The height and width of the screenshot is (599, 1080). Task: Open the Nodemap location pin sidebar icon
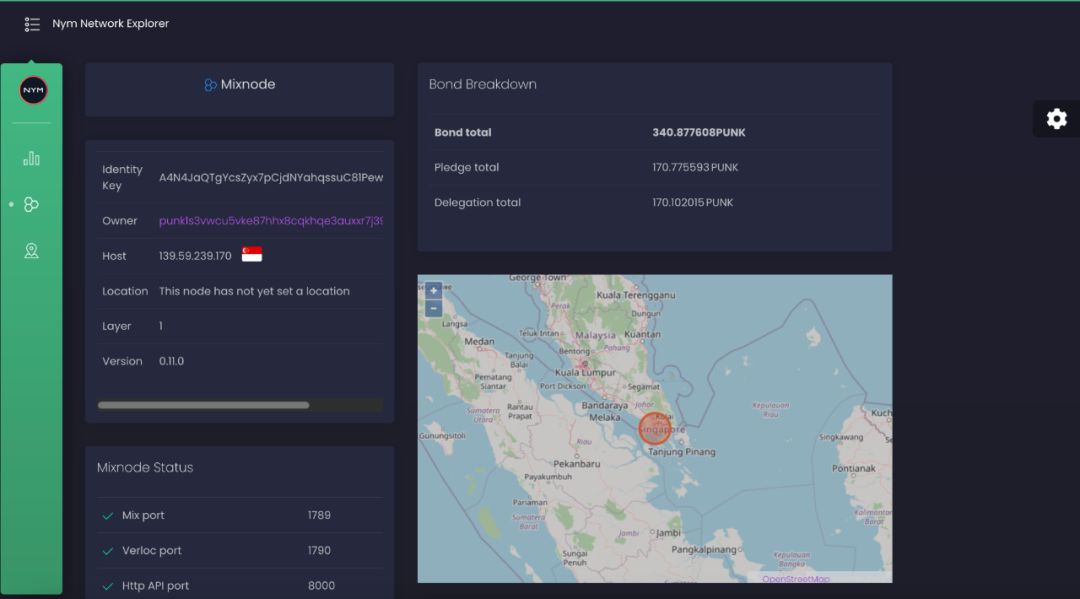pyautogui.click(x=32, y=251)
